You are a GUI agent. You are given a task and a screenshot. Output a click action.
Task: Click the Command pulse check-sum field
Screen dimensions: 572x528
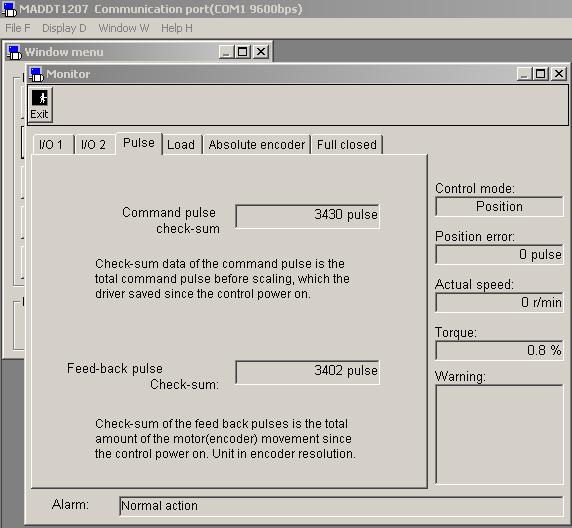coord(308,216)
